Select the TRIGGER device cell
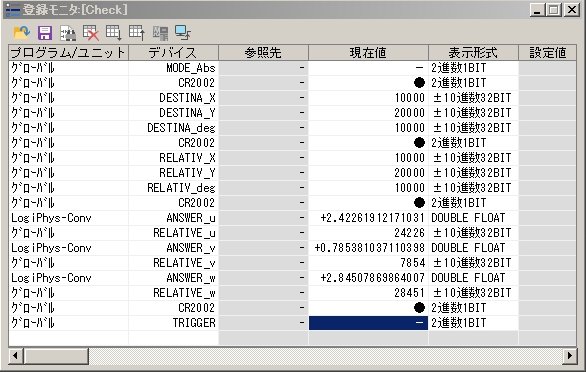Image resolution: width=586 pixels, height=372 pixels. coord(173,323)
